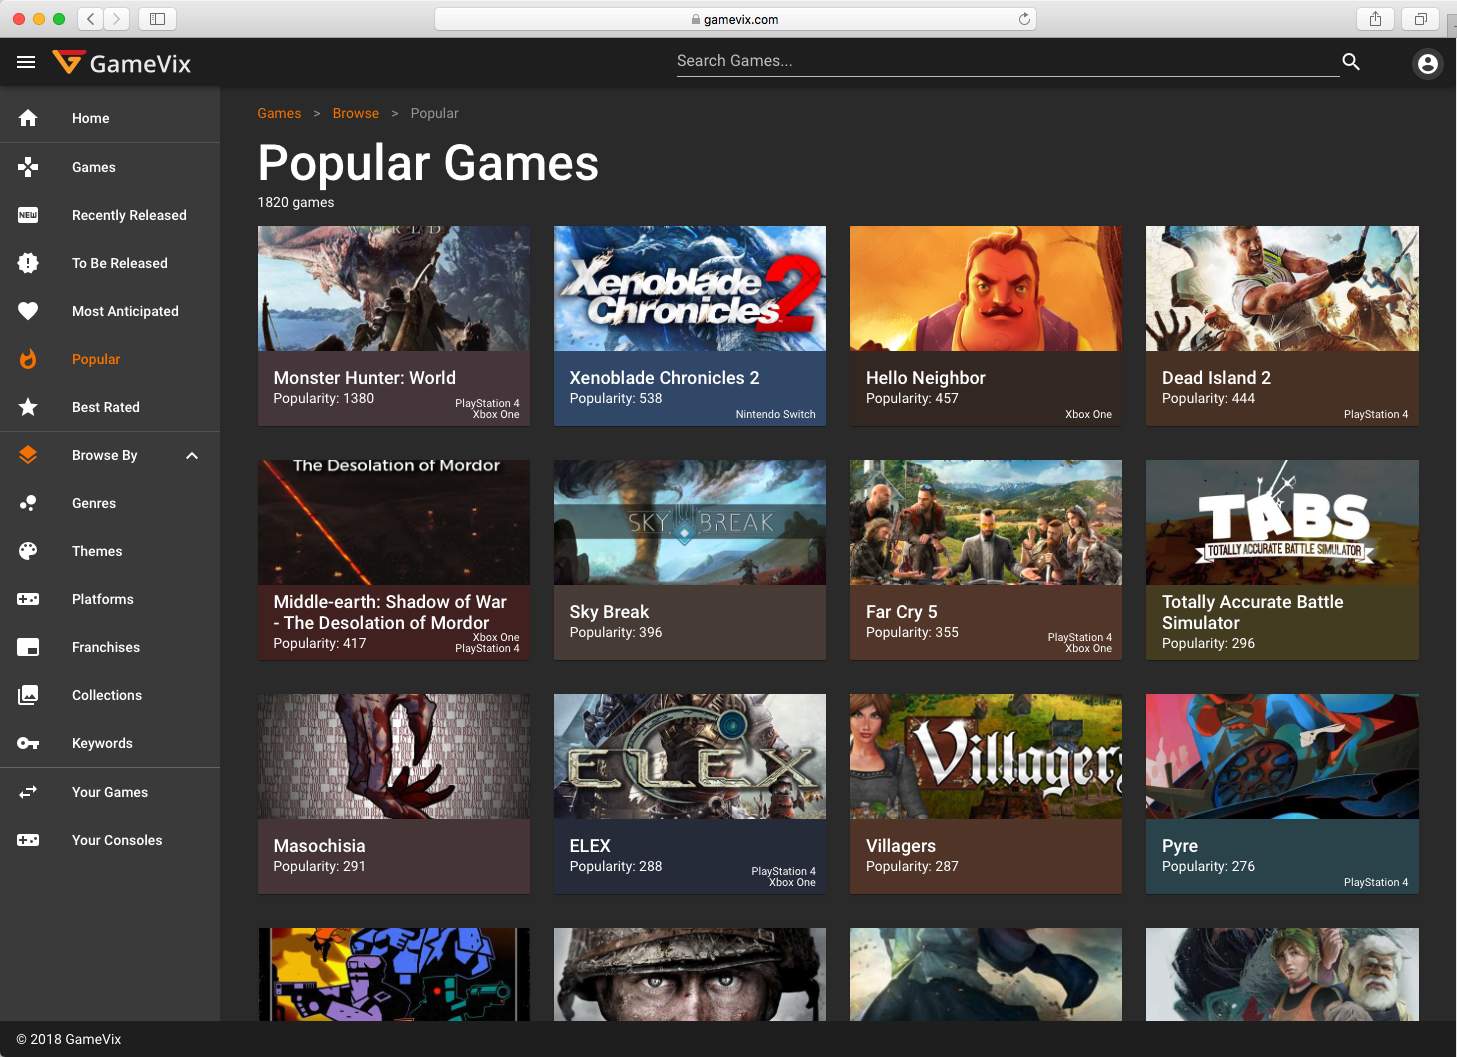Viewport: 1457px width, 1057px height.
Task: Click the Browse By layers icon
Action: (28, 455)
